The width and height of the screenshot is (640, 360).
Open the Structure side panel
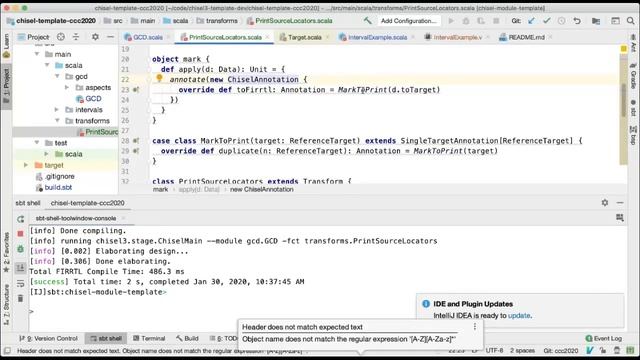coord(6,304)
